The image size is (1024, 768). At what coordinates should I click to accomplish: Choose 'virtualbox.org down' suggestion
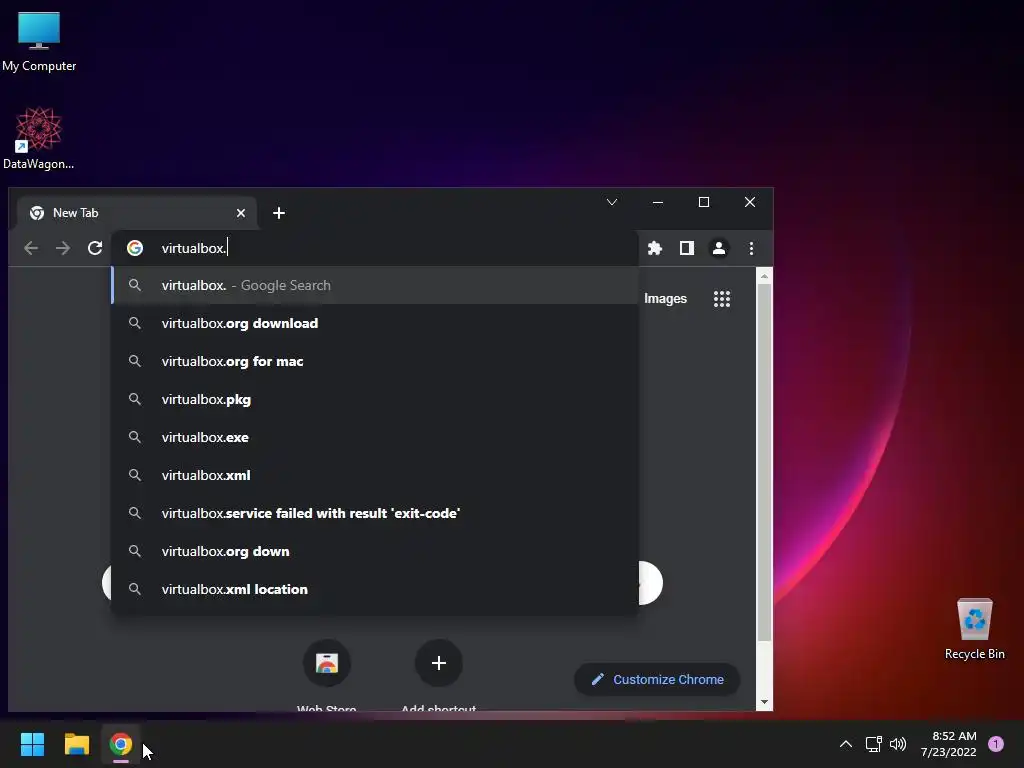pyautogui.click(x=375, y=551)
